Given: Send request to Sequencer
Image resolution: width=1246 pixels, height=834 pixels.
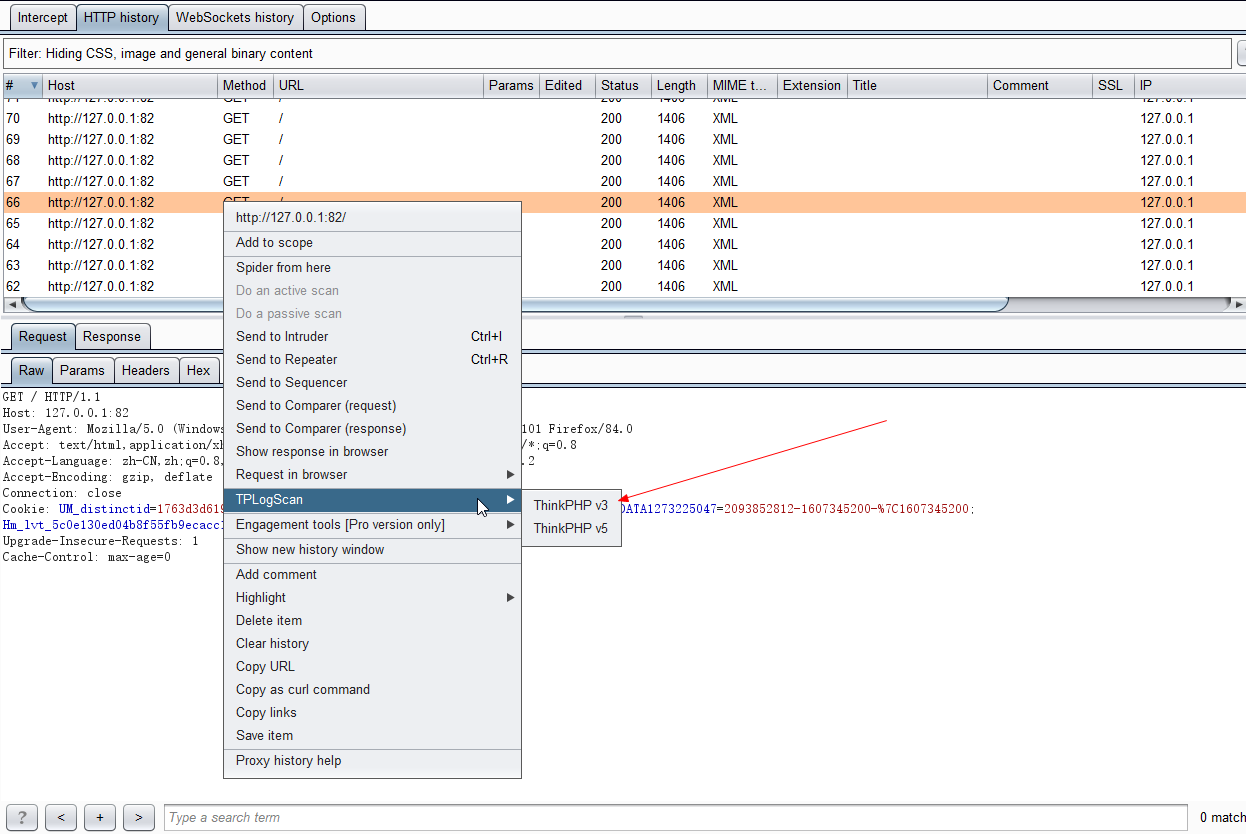Looking at the screenshot, I should 372,382.
